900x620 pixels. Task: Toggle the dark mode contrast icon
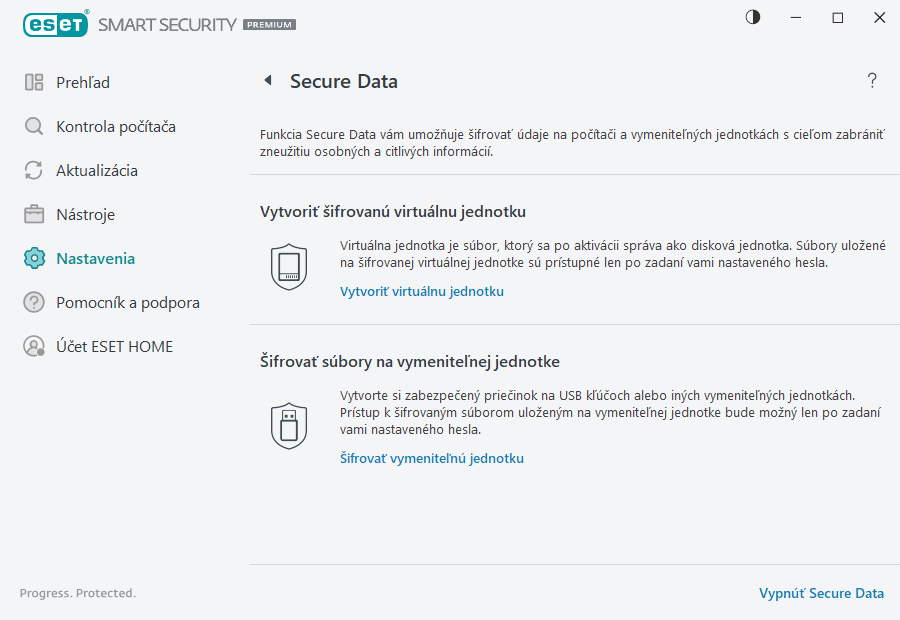tap(751, 17)
